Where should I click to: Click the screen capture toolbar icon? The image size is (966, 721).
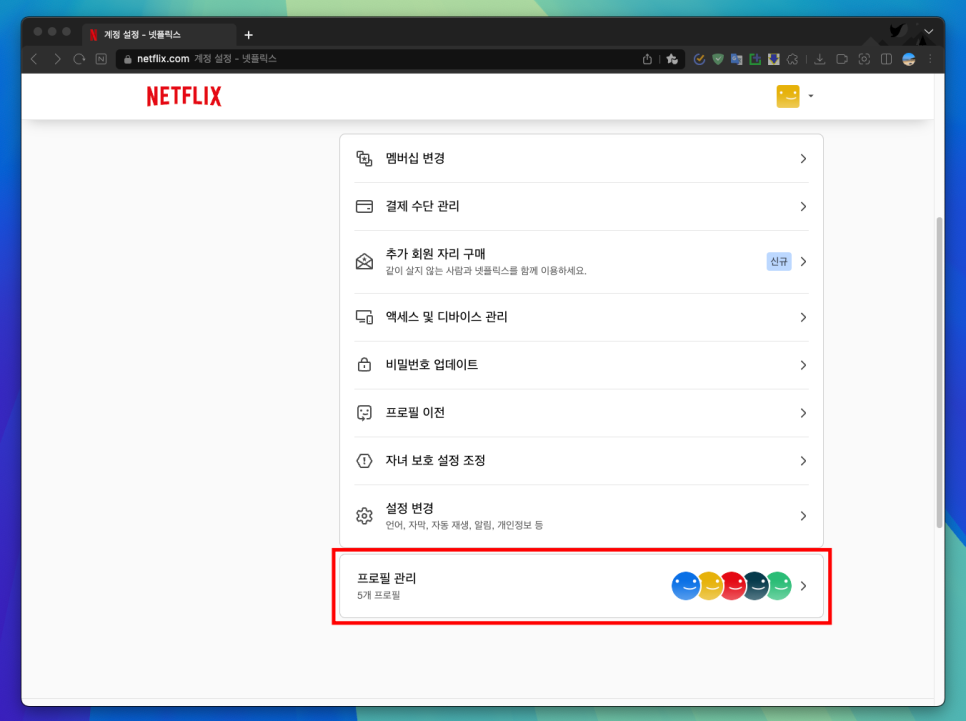[864, 59]
